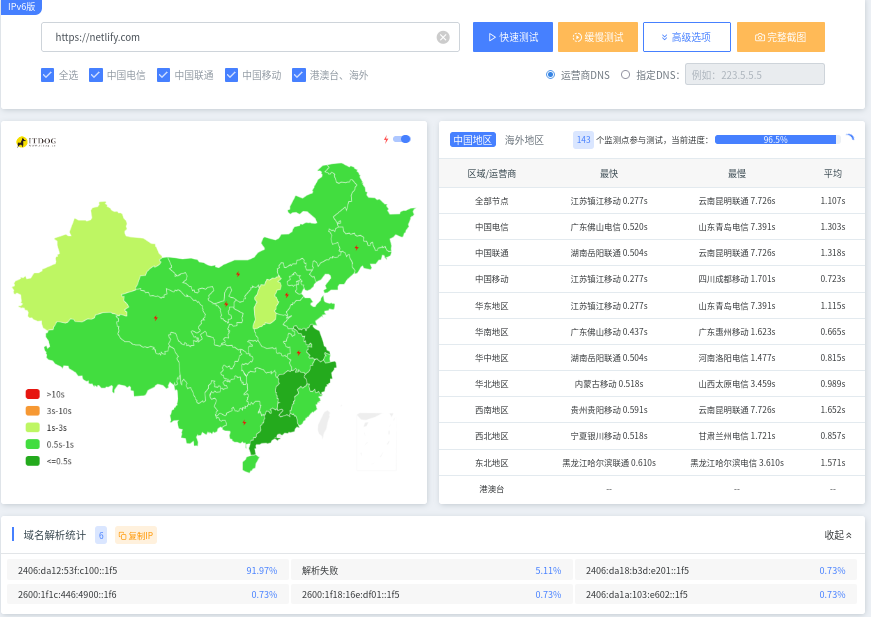Image resolution: width=871 pixels, height=617 pixels.
Task: Click the red lightning bolt icon above map
Action: pyautogui.click(x=386, y=139)
